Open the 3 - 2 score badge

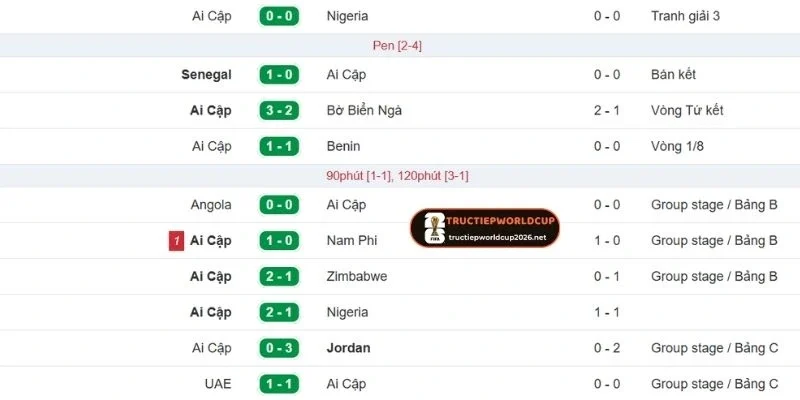(279, 110)
